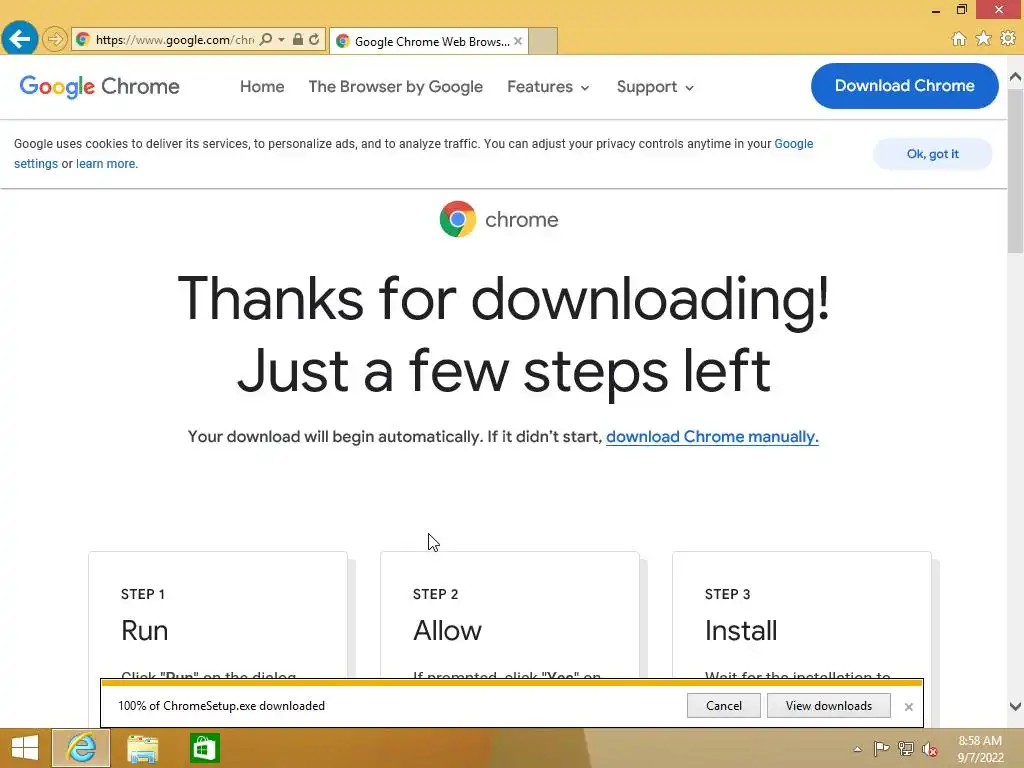The image size is (1024, 768).
Task: Click the security lock icon
Action: 298,39
